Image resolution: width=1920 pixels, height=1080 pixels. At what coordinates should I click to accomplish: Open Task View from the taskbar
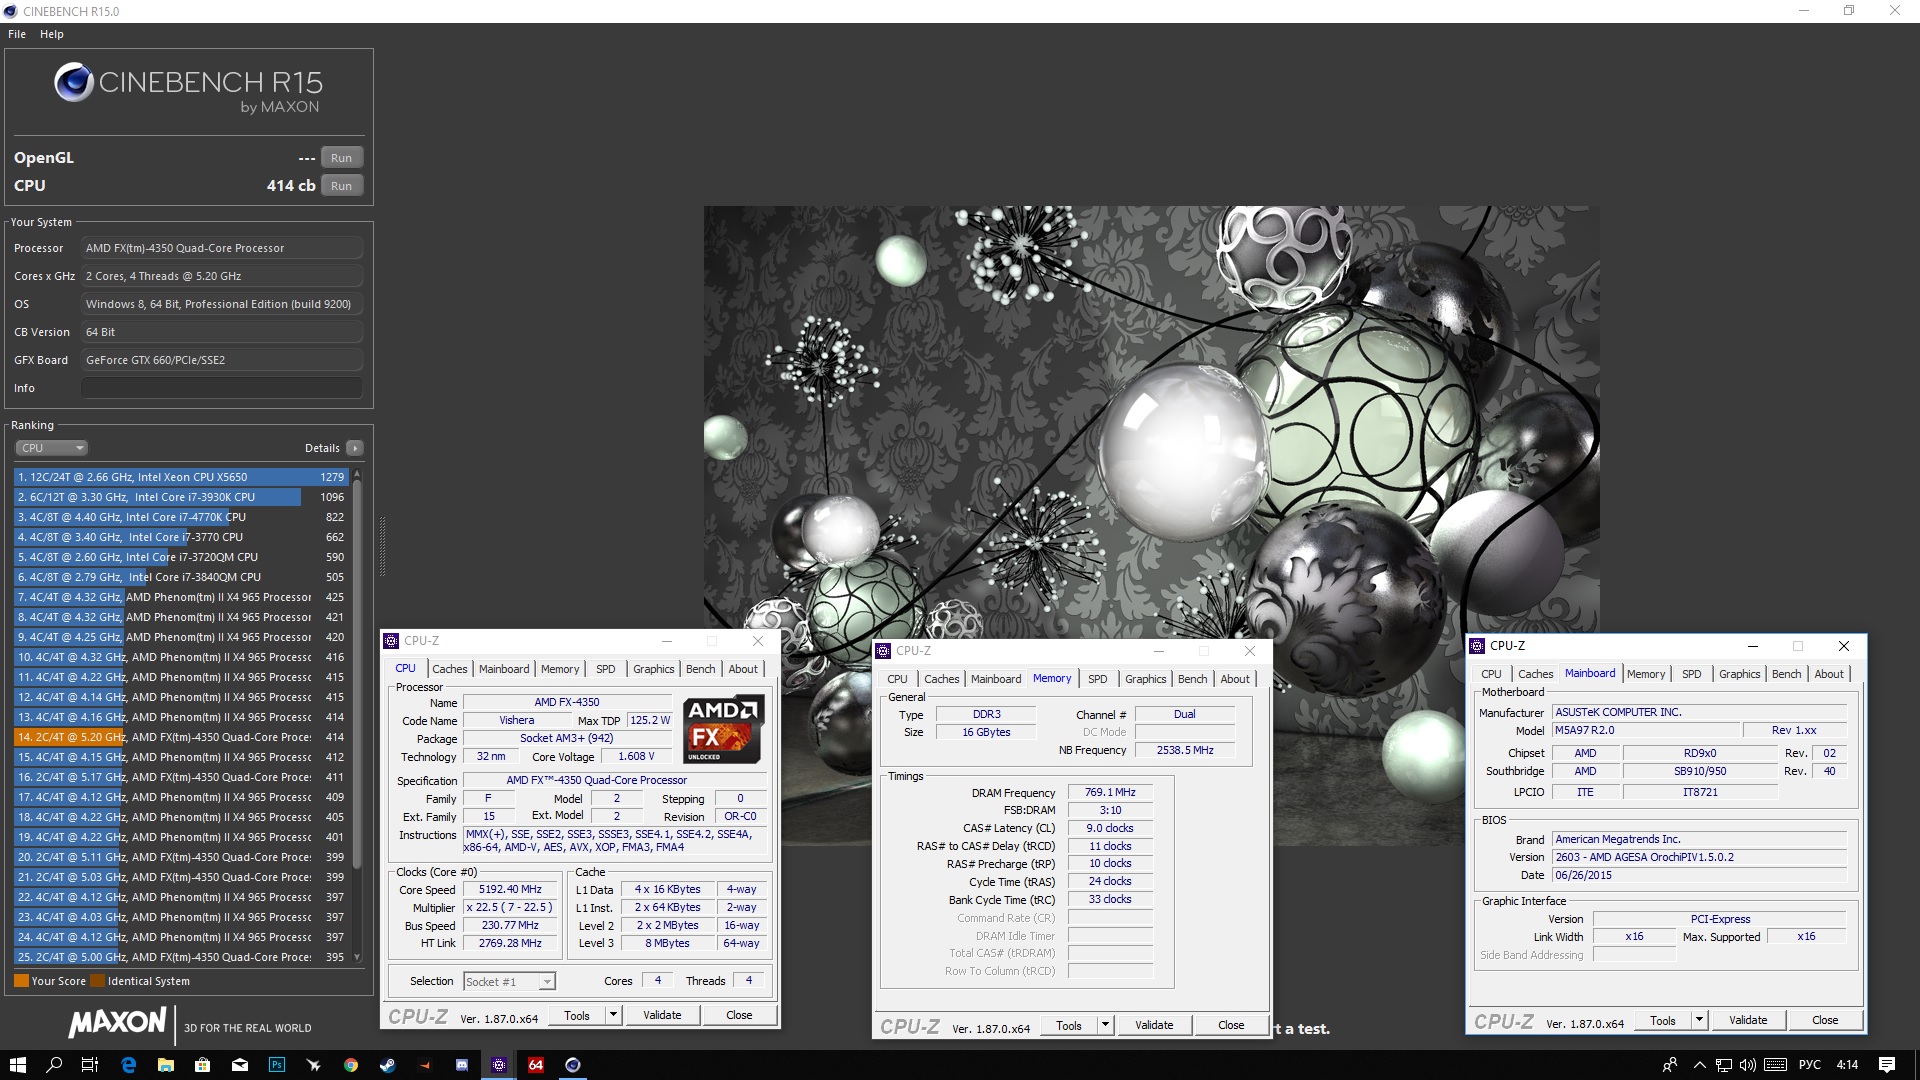coord(90,1065)
